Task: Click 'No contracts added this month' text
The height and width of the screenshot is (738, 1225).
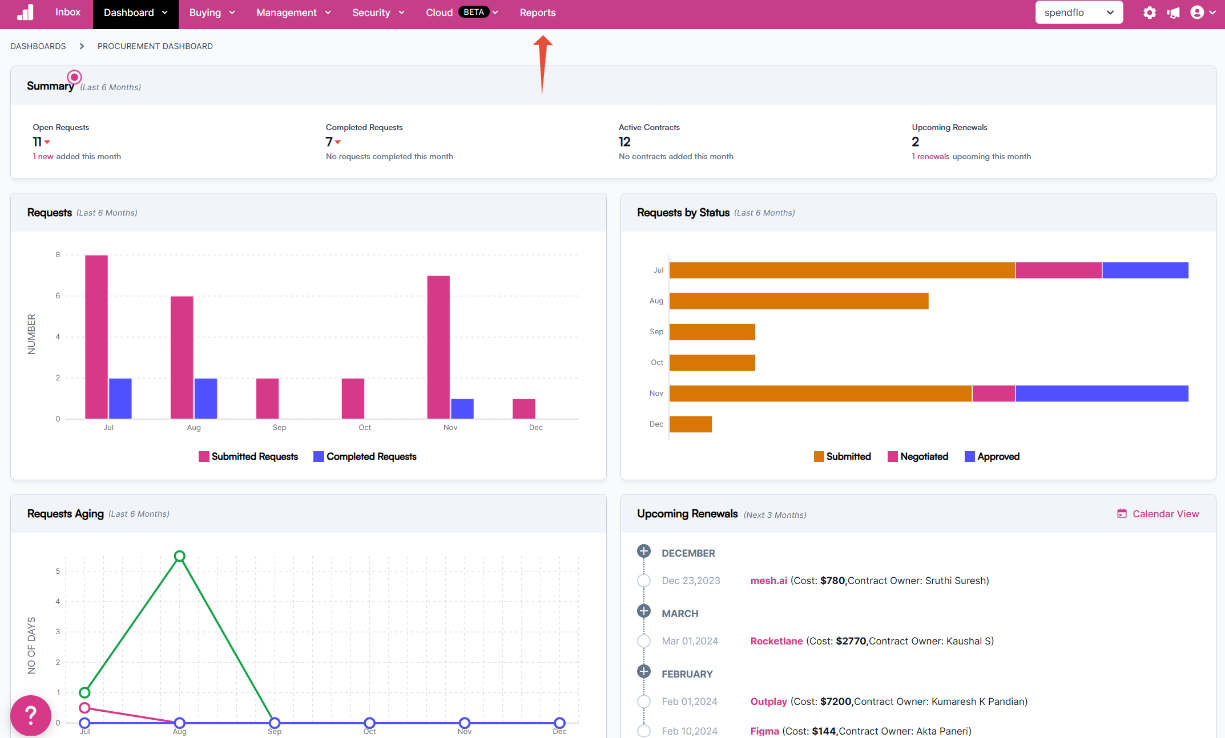Action: [x=676, y=157]
